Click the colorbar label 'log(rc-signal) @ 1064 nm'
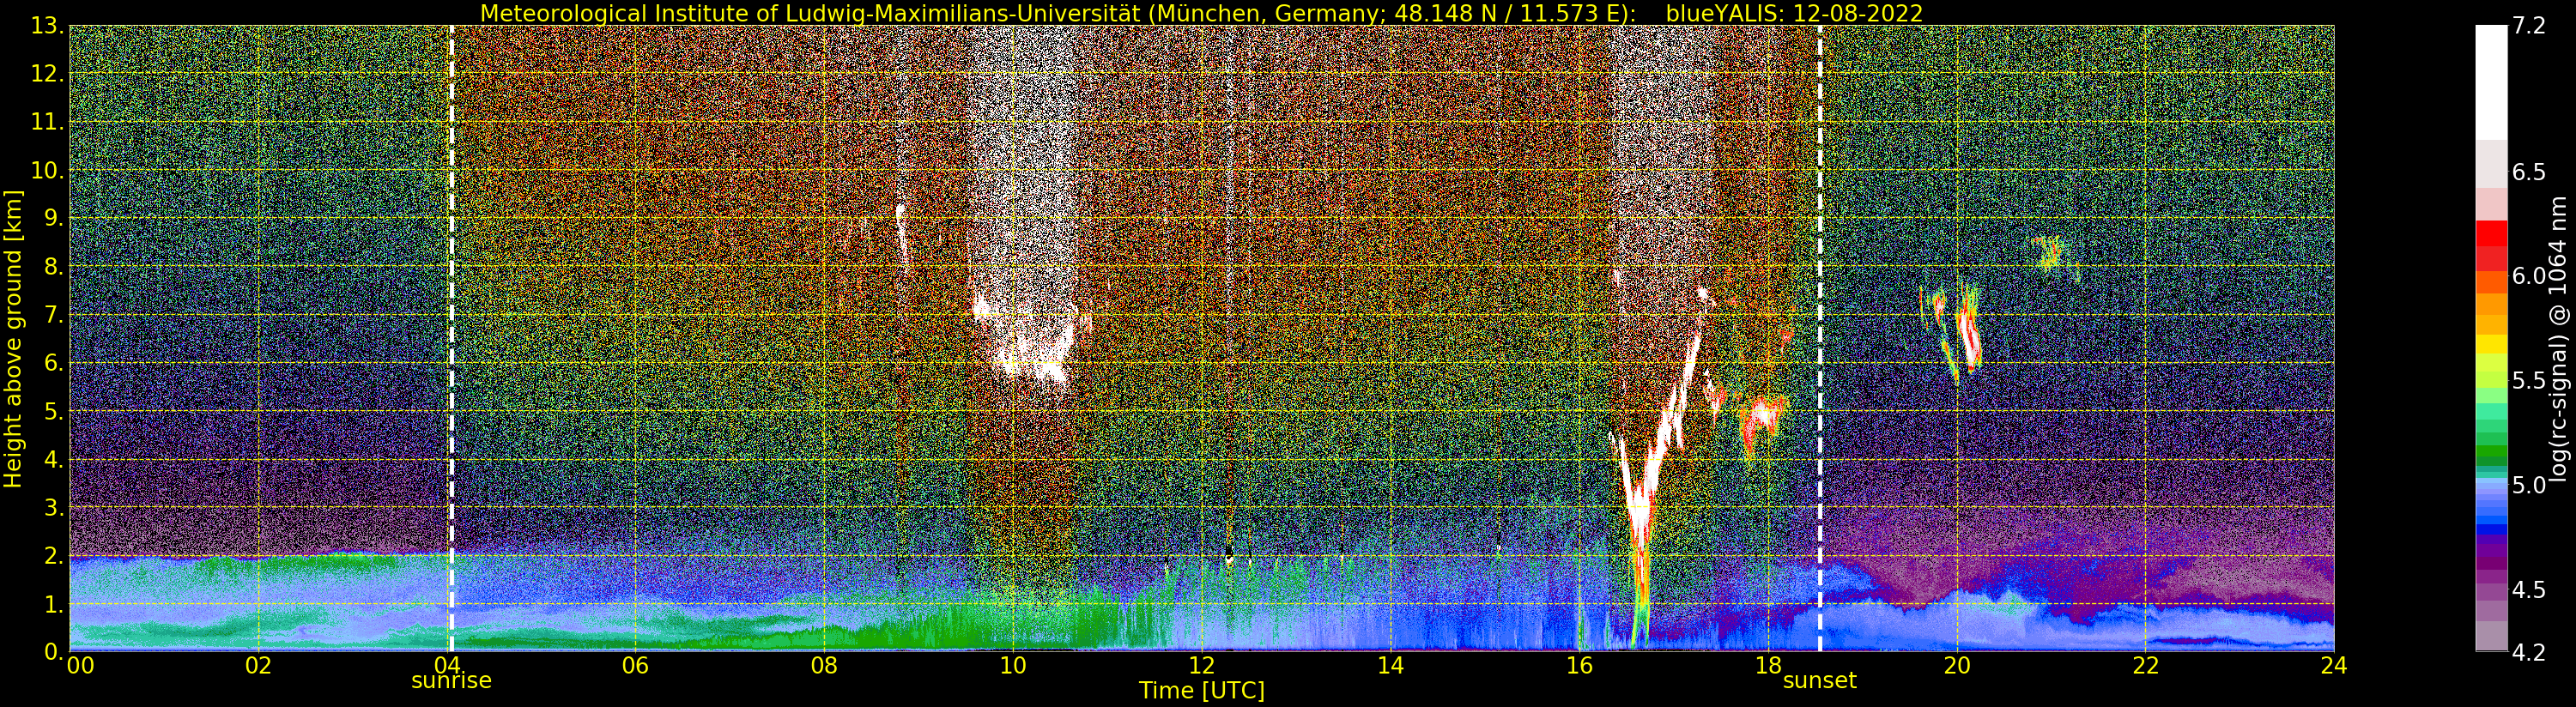 click(x=2560, y=338)
